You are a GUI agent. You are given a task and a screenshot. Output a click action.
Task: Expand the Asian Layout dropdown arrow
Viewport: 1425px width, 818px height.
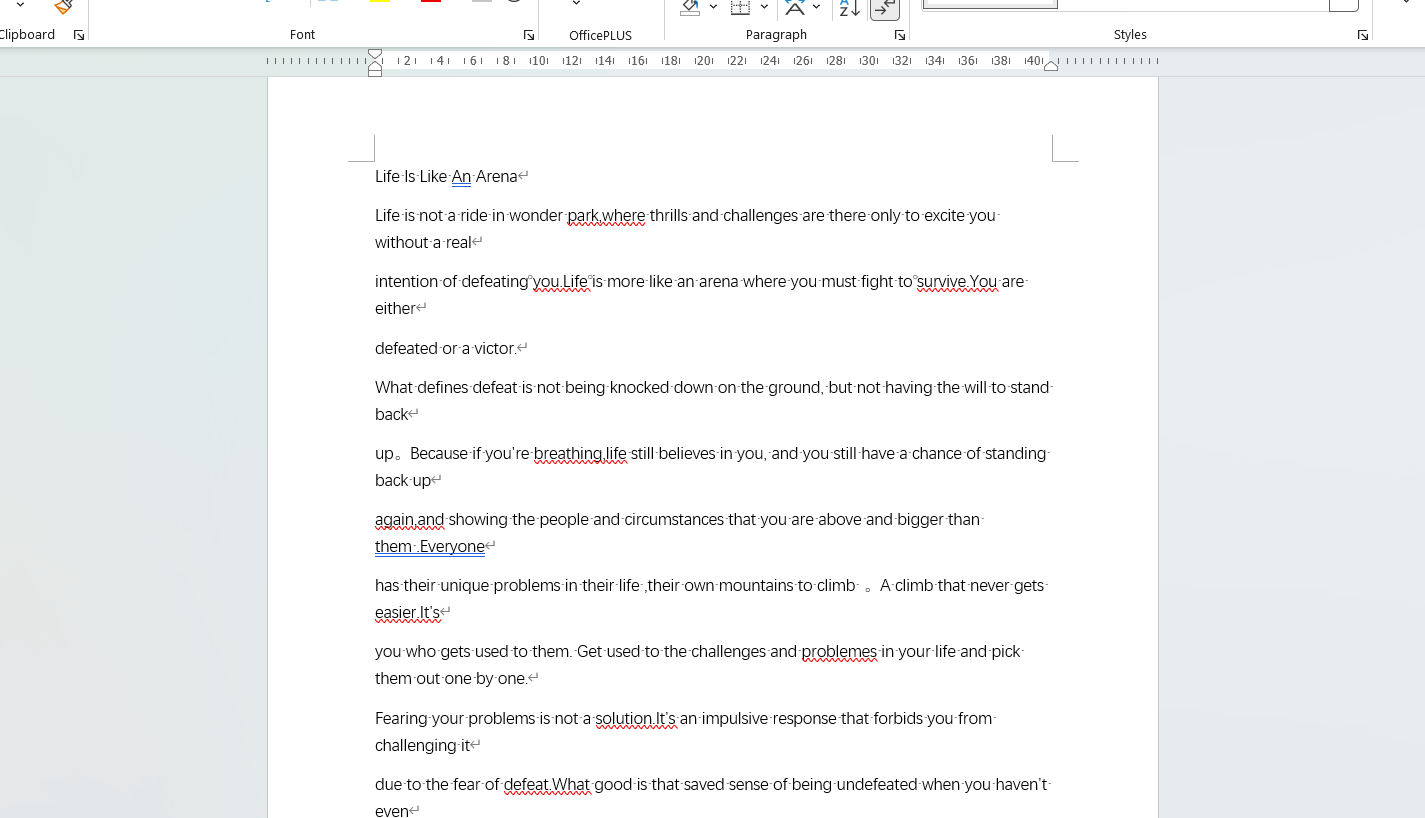coord(817,7)
